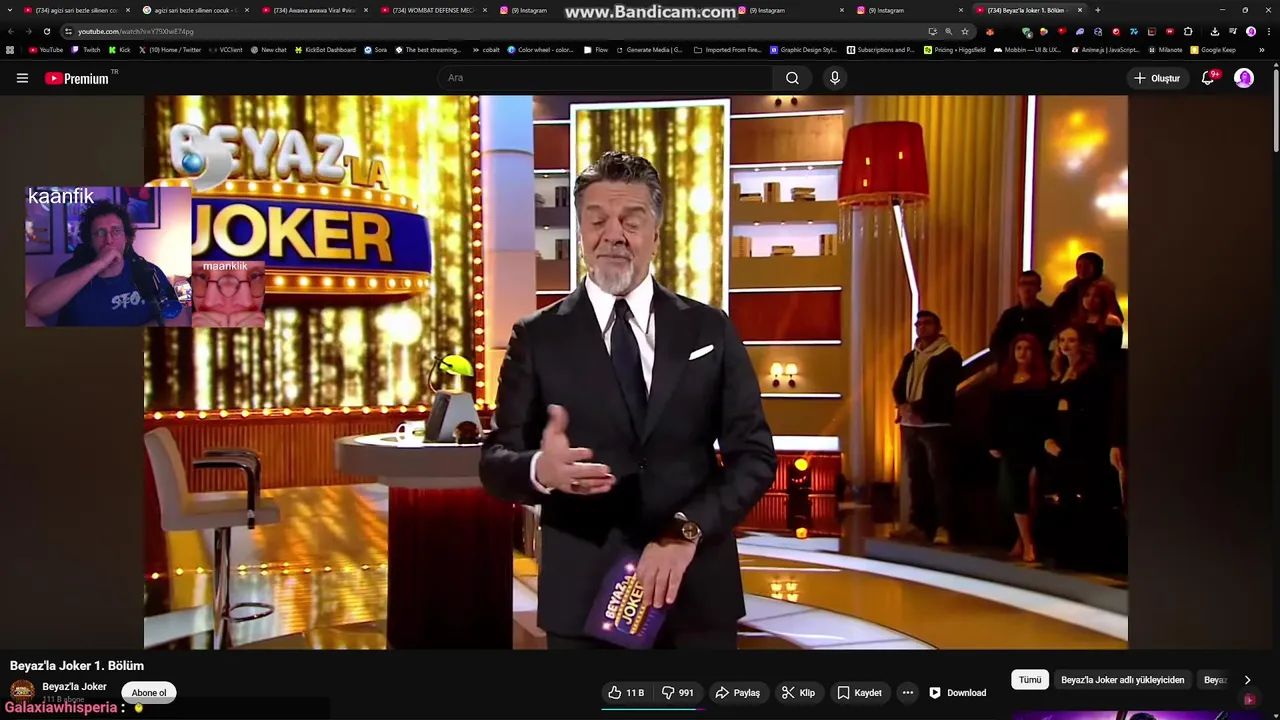Open a new browser tab
This screenshot has width=1280, height=720.
click(x=1098, y=10)
